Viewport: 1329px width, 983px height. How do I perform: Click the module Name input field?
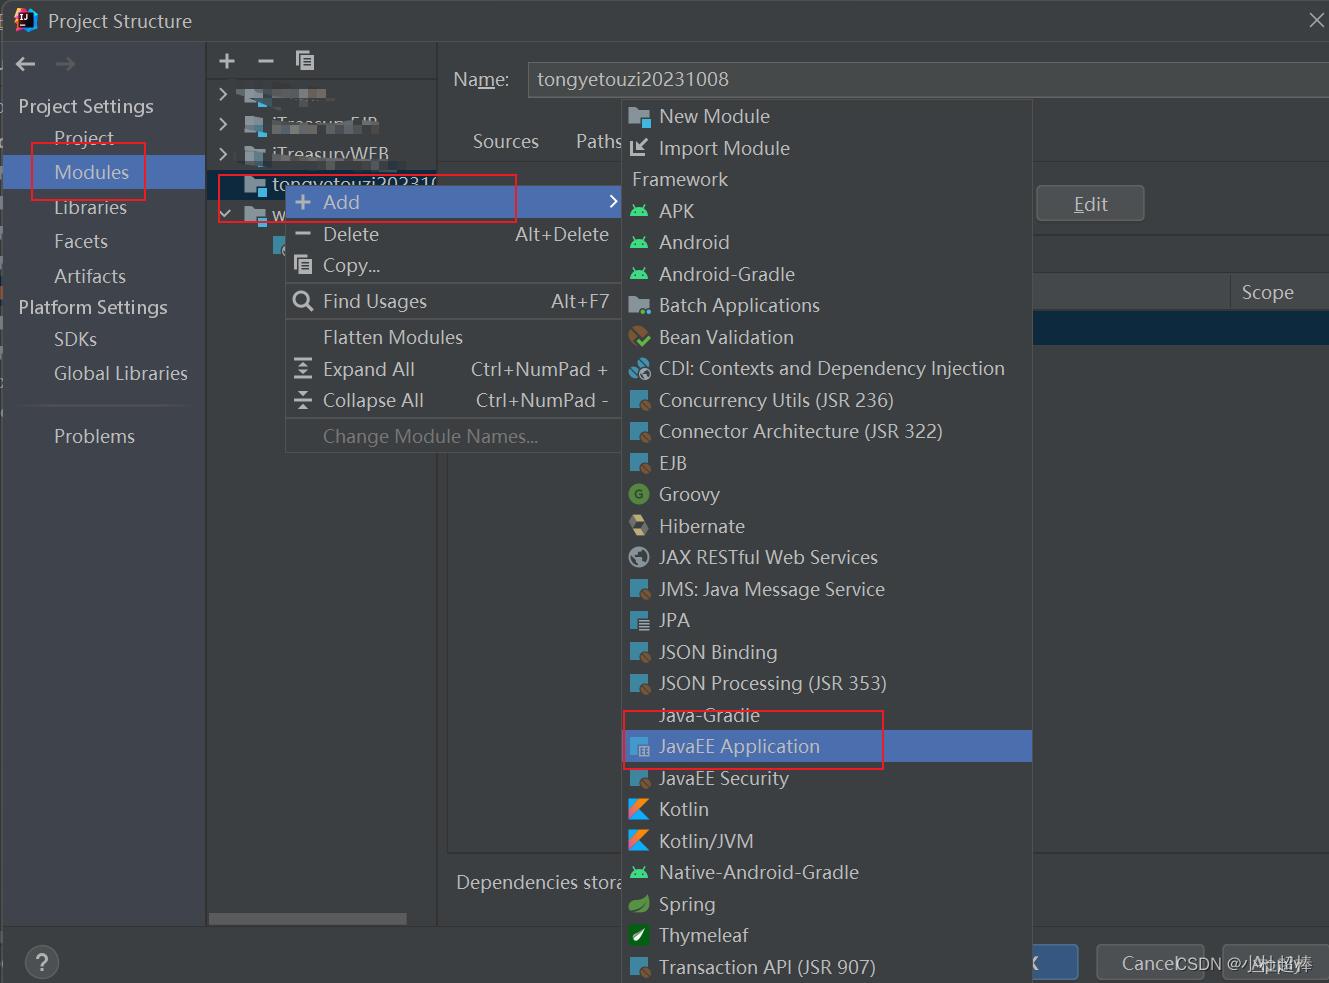coord(928,79)
